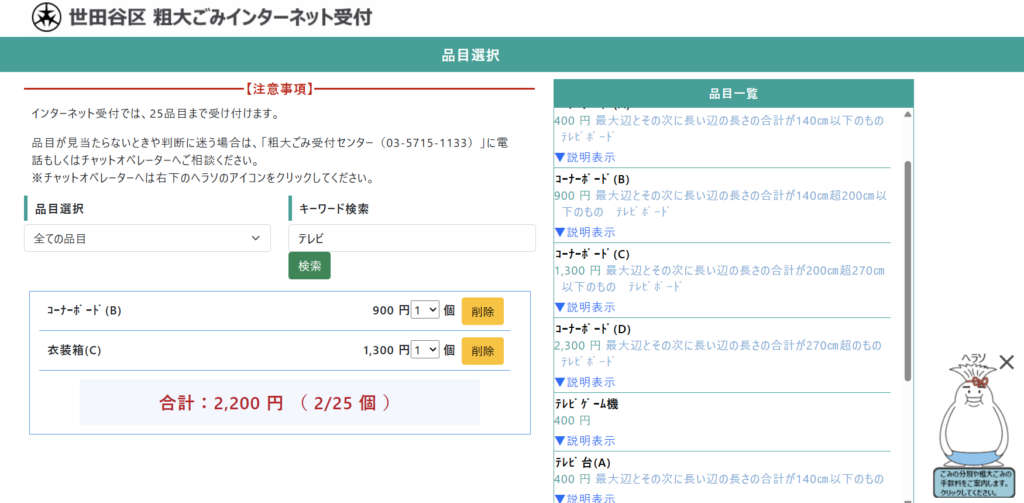The width and height of the screenshot is (1024, 503).
Task: Open quantity dropdown for 衣装箱(C)
Action: (425, 350)
